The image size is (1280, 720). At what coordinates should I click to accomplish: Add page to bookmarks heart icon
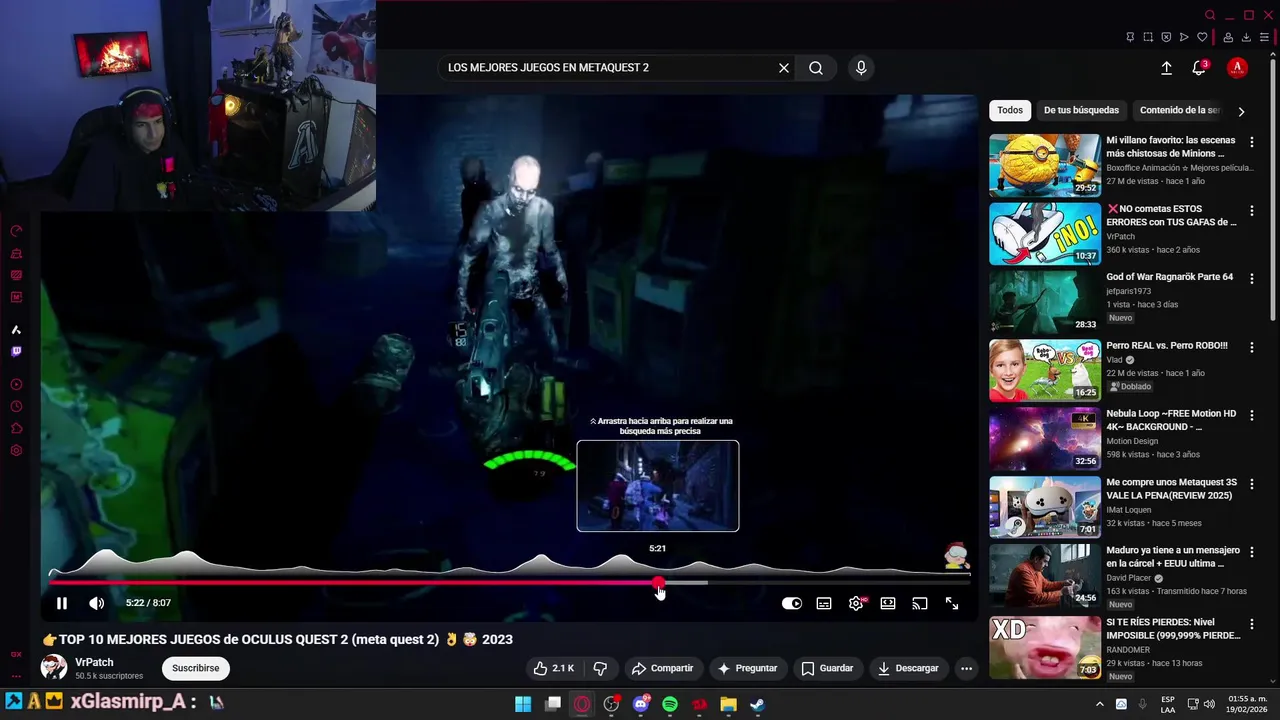click(1202, 37)
